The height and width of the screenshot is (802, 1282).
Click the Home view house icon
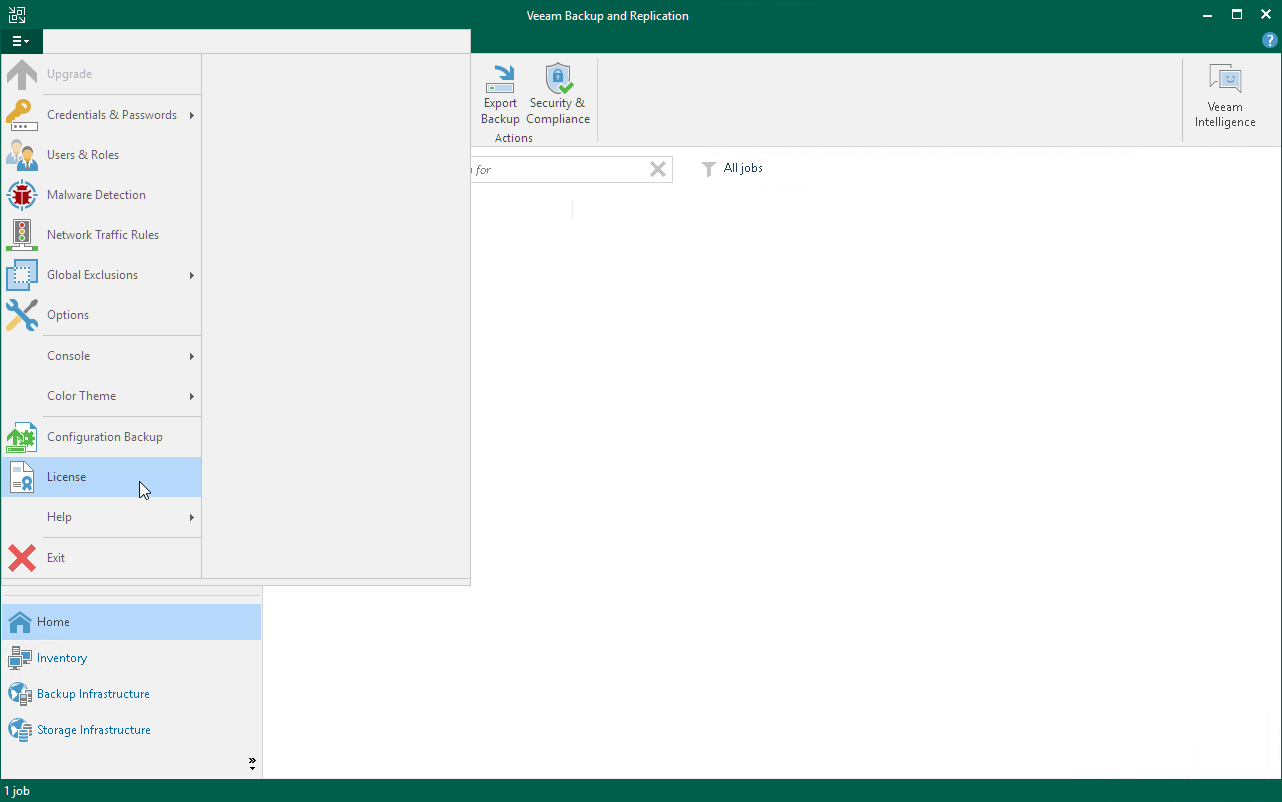20,622
